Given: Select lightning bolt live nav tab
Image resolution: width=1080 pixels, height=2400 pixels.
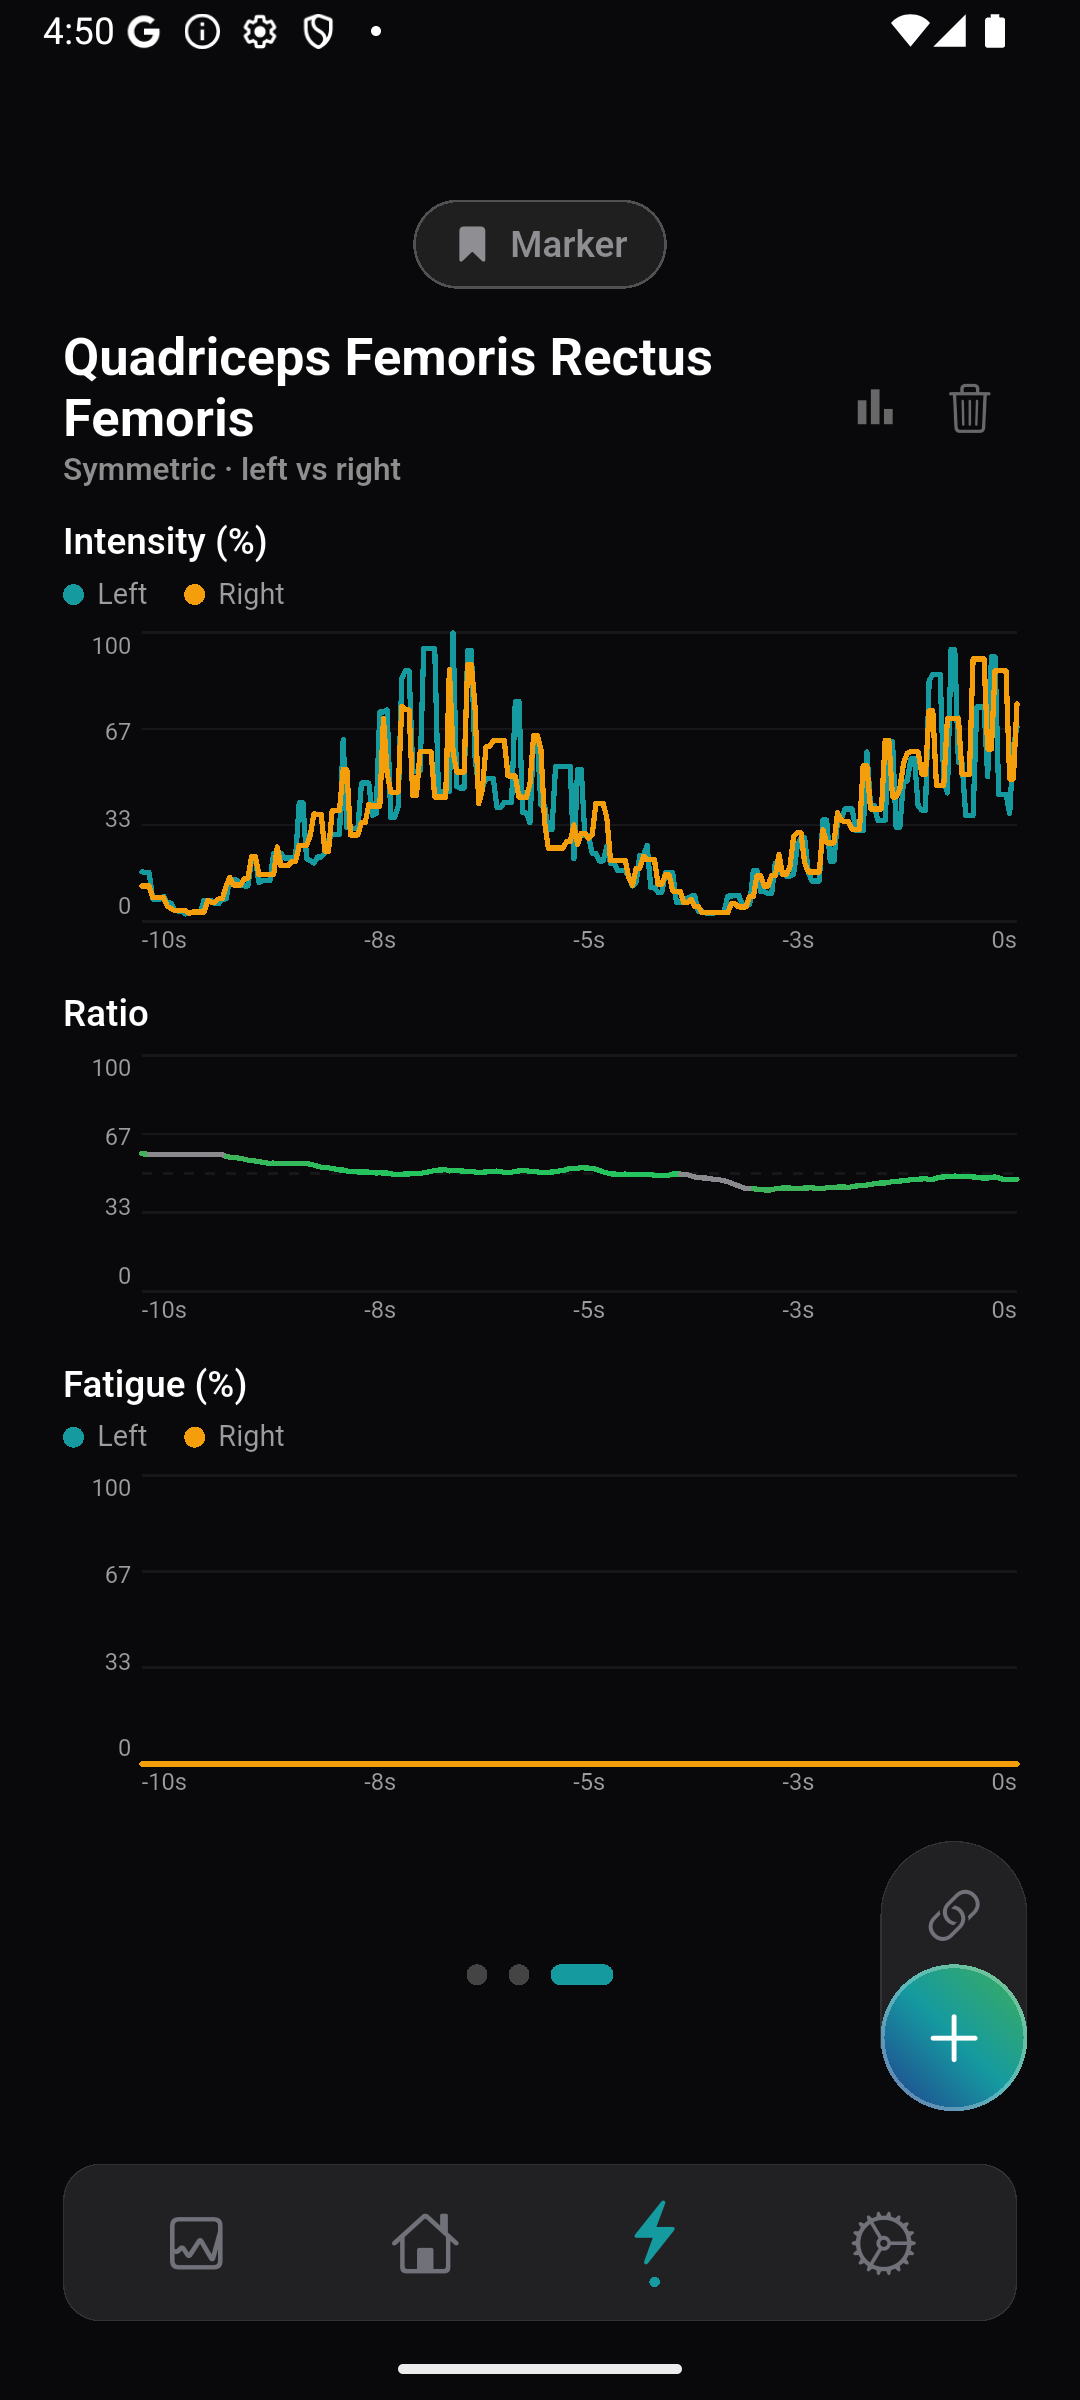Looking at the screenshot, I should [654, 2242].
